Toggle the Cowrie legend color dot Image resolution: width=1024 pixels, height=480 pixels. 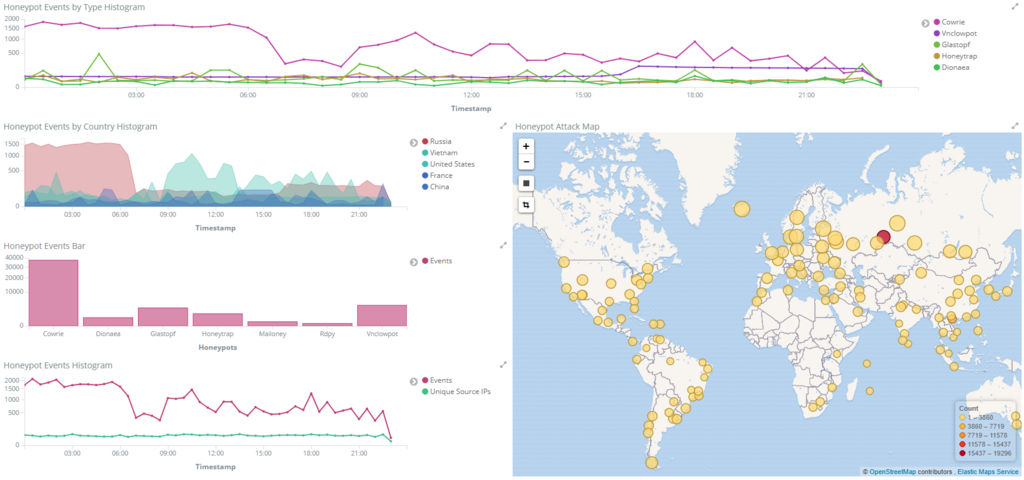pos(937,22)
